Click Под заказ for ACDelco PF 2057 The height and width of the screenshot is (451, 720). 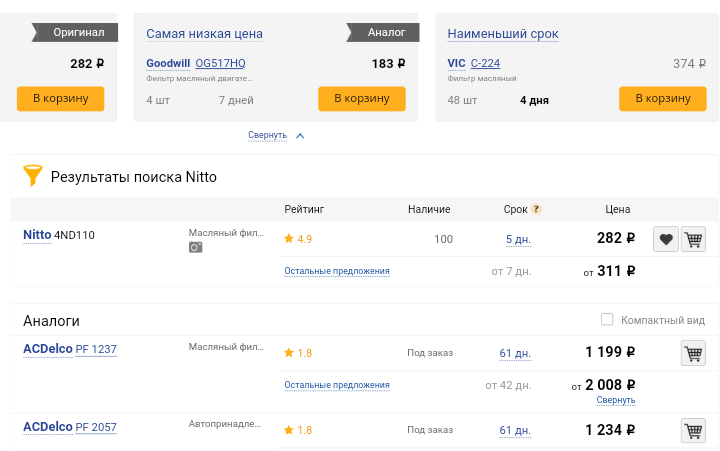coord(430,430)
